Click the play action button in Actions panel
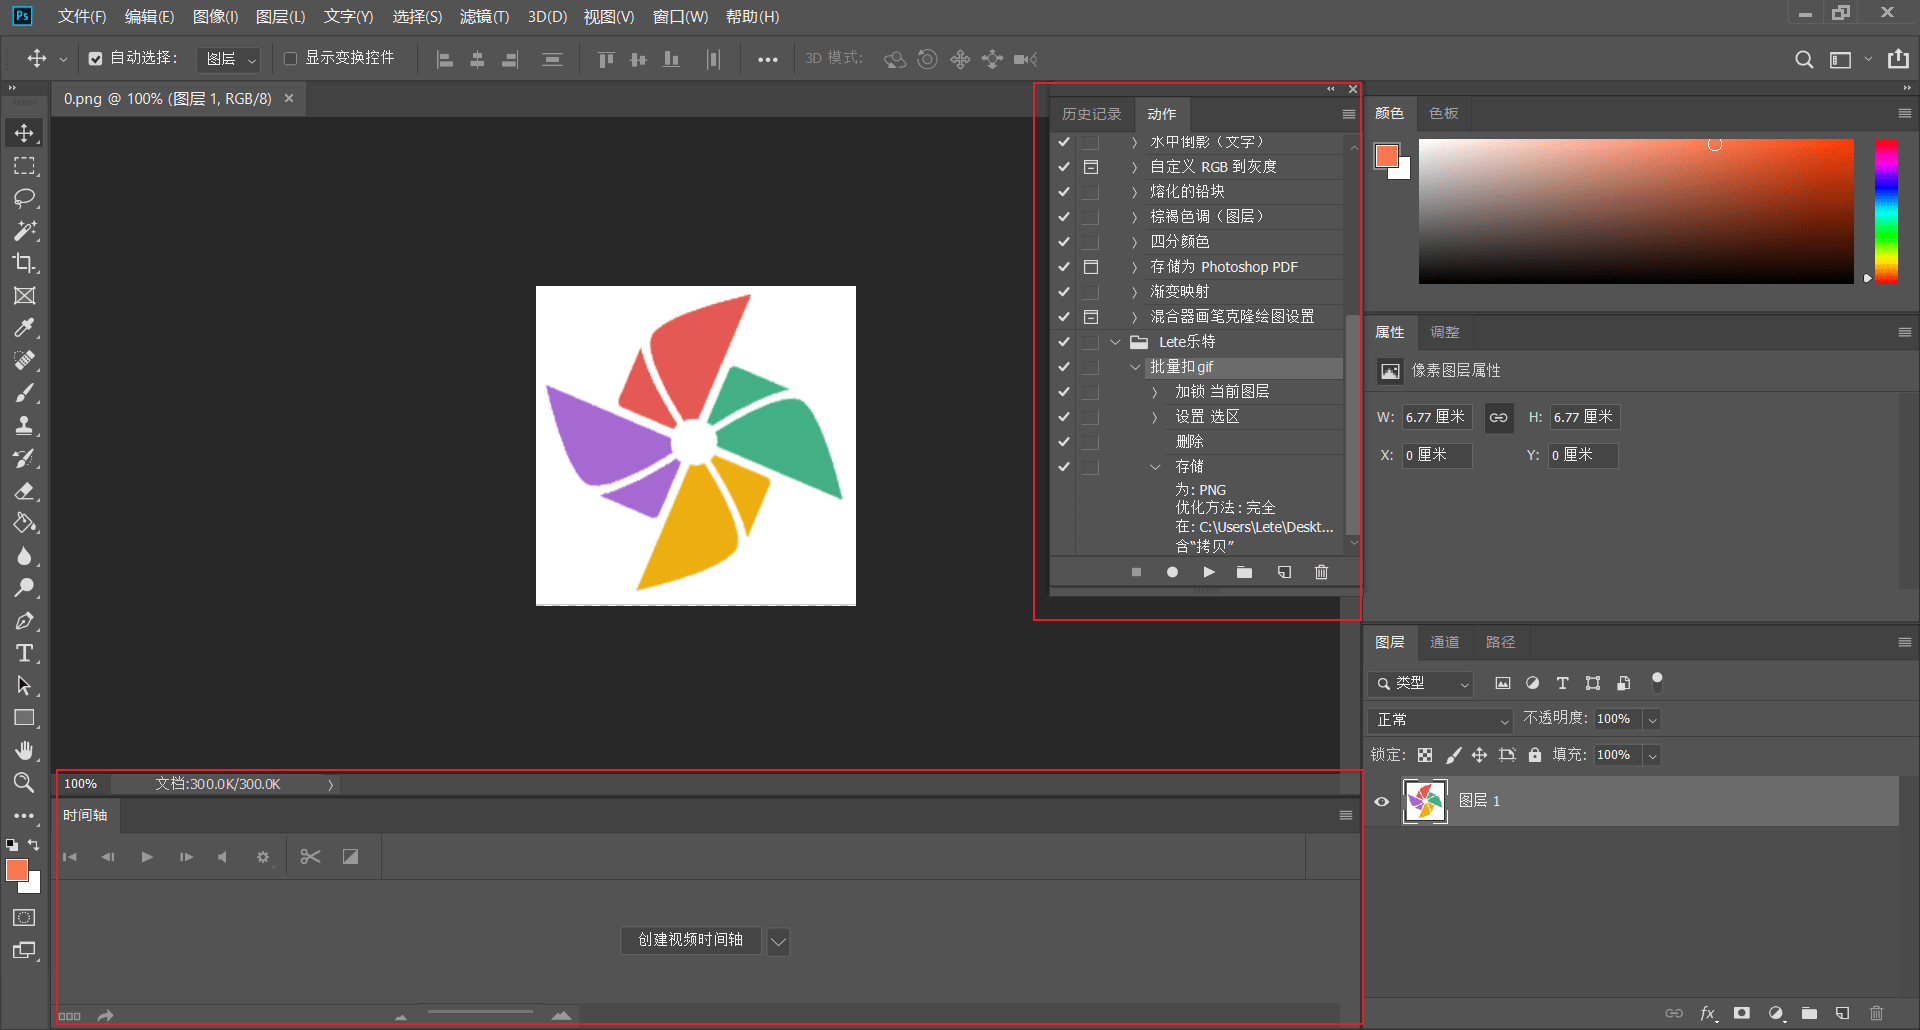The height and width of the screenshot is (1030, 1920). (x=1209, y=572)
